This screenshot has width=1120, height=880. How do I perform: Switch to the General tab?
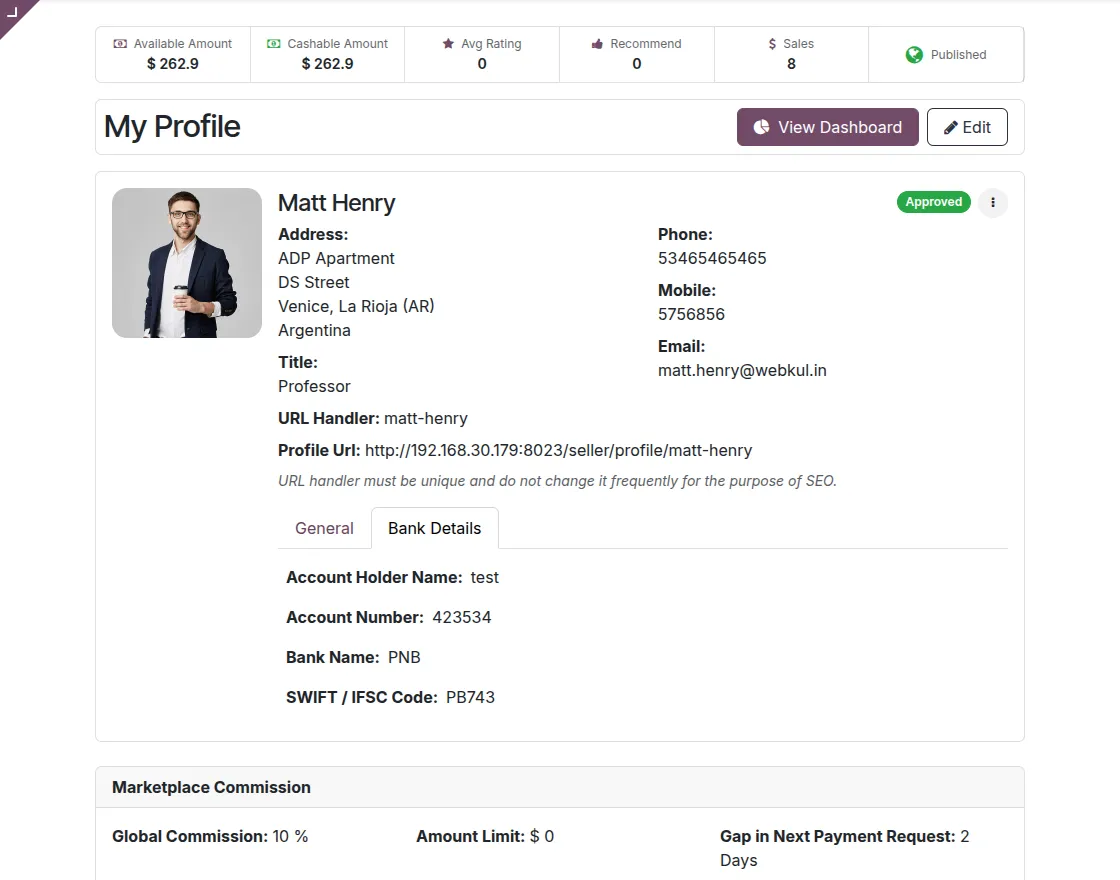(x=324, y=528)
